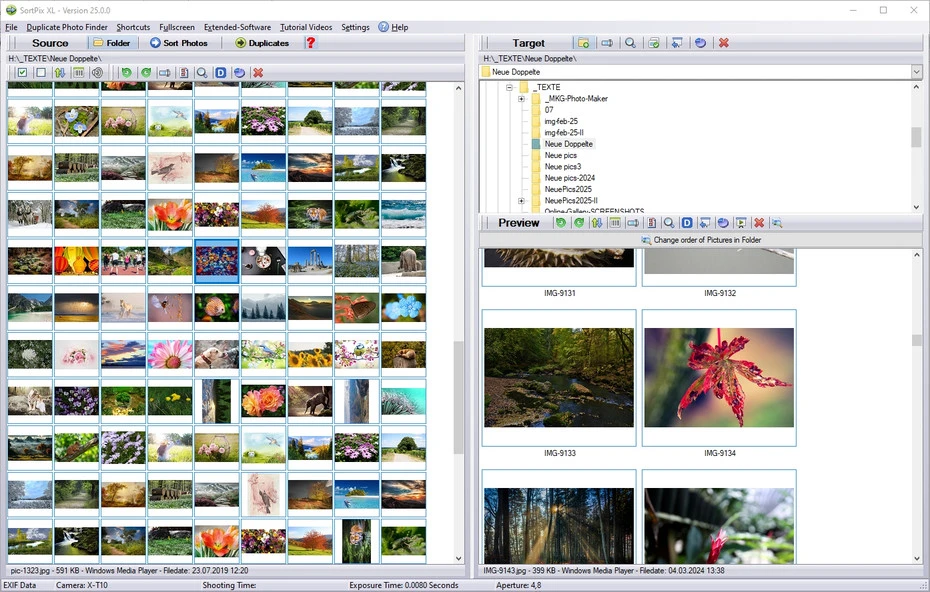Click the deselect-all empty checkbox icon
Screen dimensions: 930x592
[x=39, y=72]
